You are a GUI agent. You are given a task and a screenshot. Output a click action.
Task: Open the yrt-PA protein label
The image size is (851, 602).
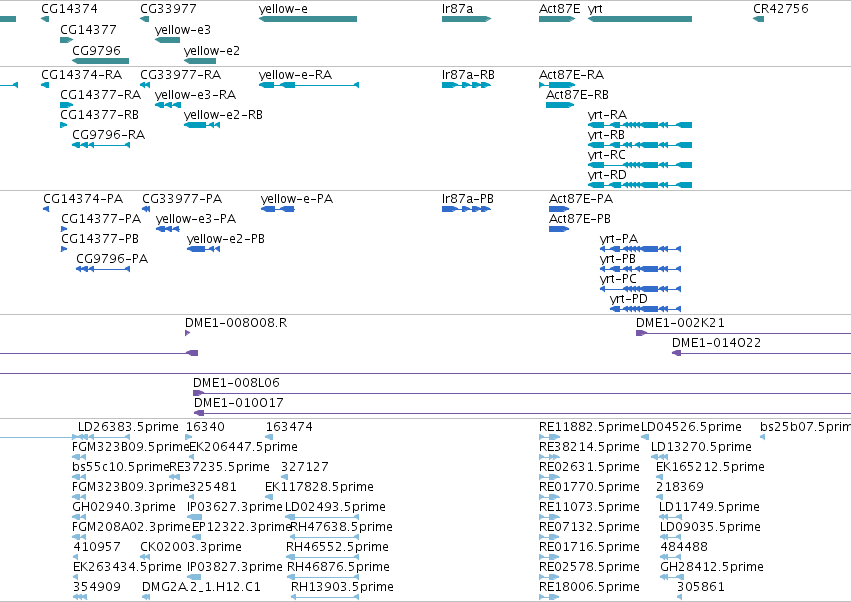pos(619,239)
